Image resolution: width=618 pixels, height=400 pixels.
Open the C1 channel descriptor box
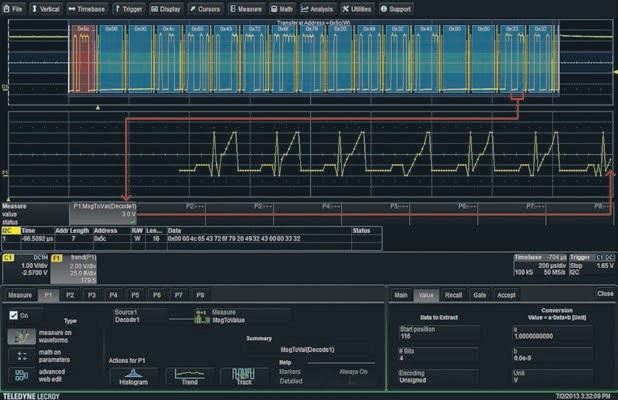pyautogui.click(x=26, y=269)
